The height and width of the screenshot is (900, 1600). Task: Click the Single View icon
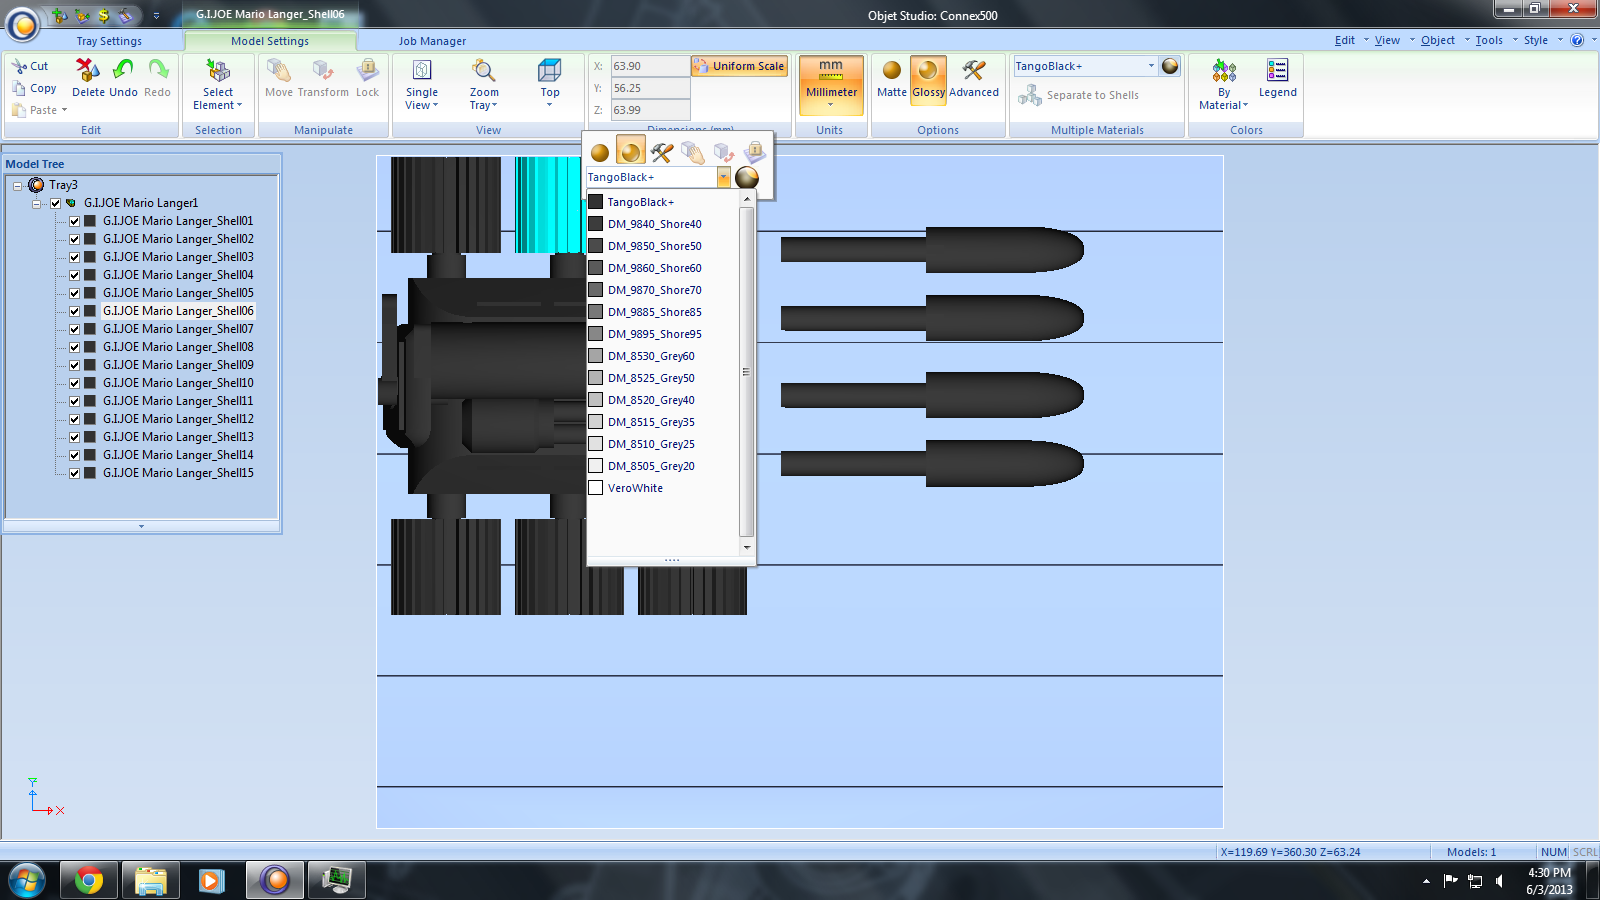pos(422,70)
